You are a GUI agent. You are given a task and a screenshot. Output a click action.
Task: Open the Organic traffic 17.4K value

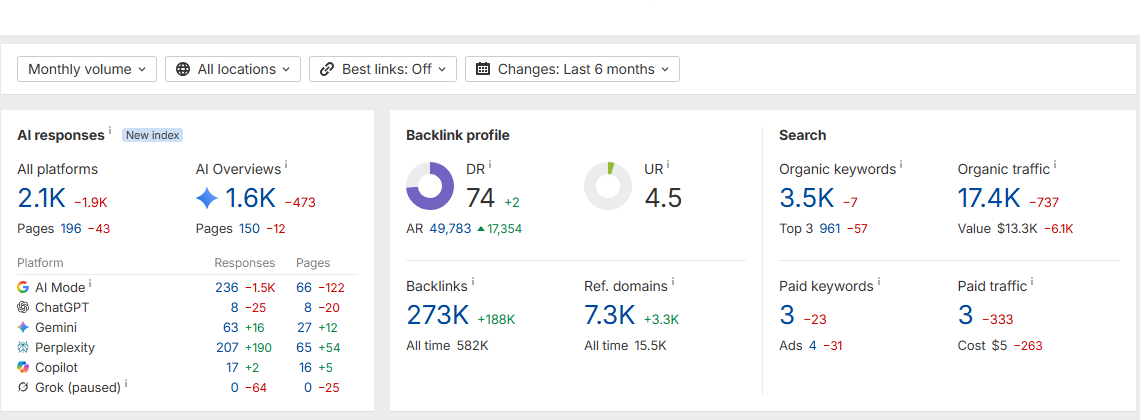(x=990, y=198)
